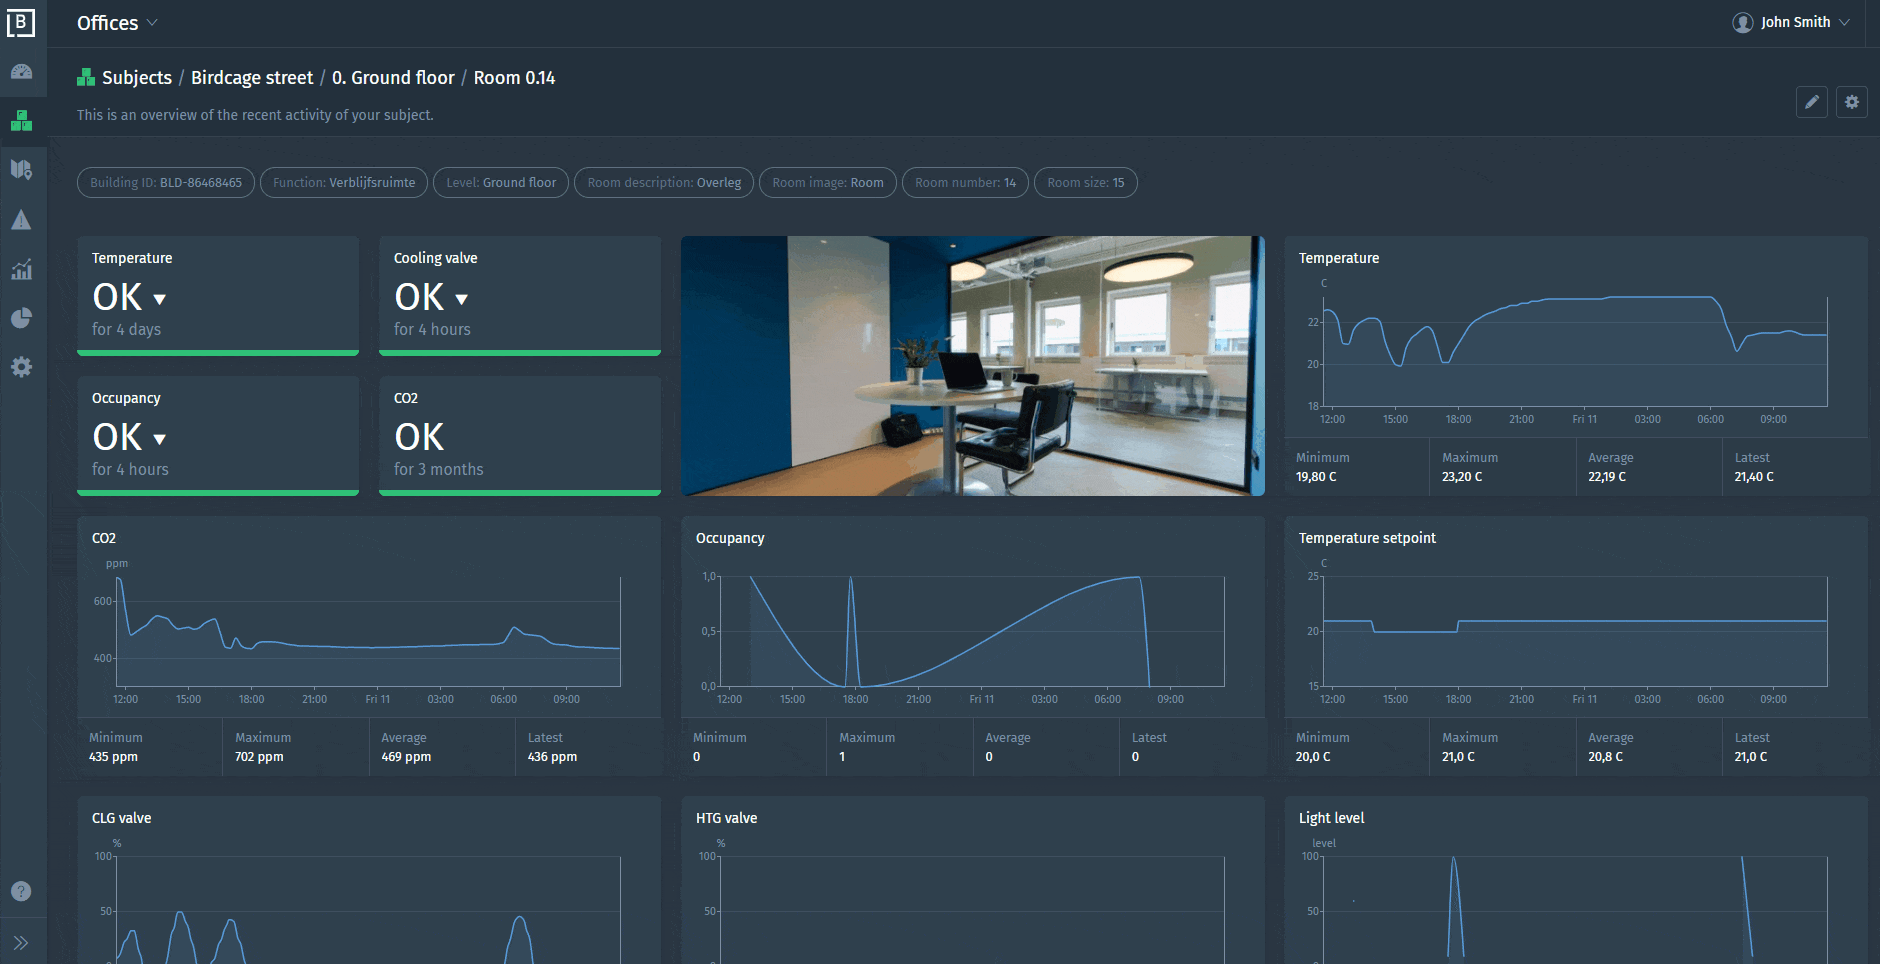1880x964 pixels.
Task: Click the Building ID tag
Action: [166, 183]
